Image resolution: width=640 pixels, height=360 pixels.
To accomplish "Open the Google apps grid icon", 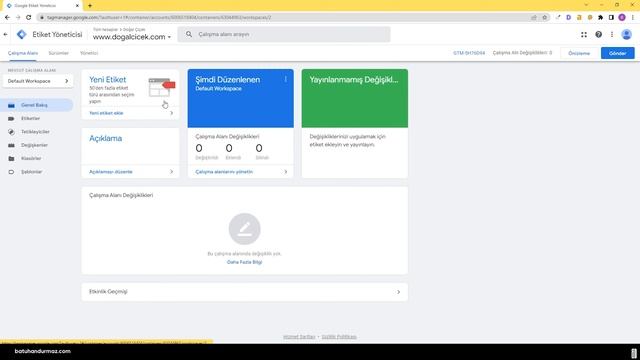I will point(584,35).
